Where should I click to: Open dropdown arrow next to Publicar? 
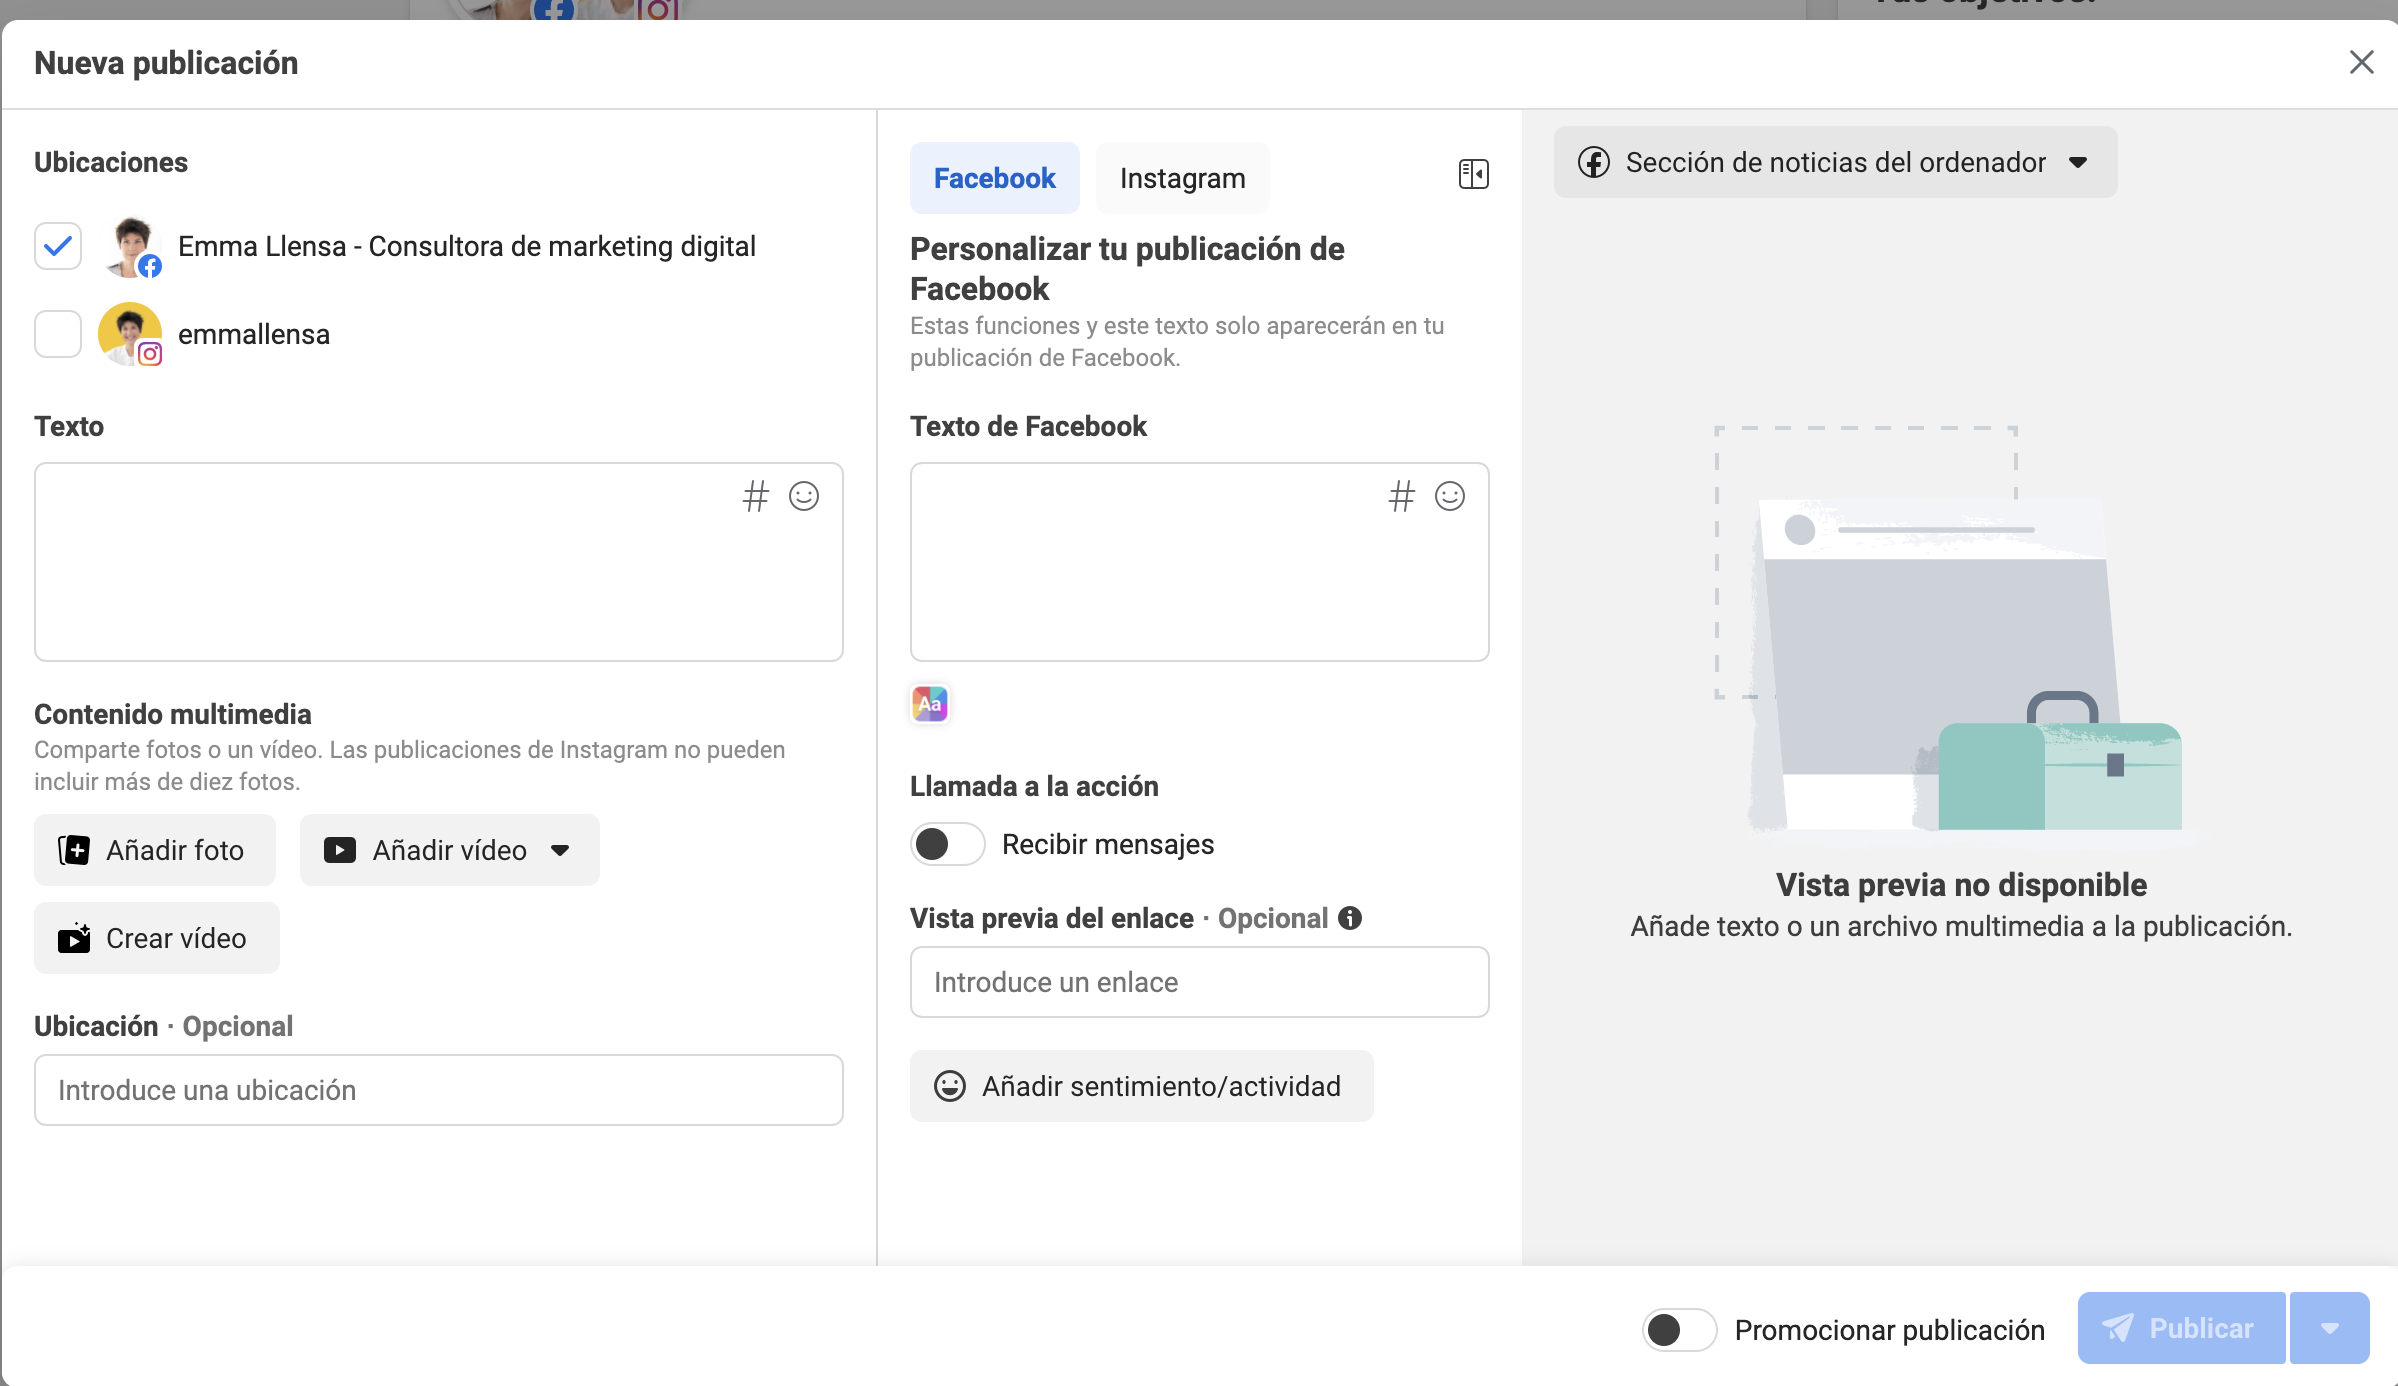click(x=2330, y=1328)
